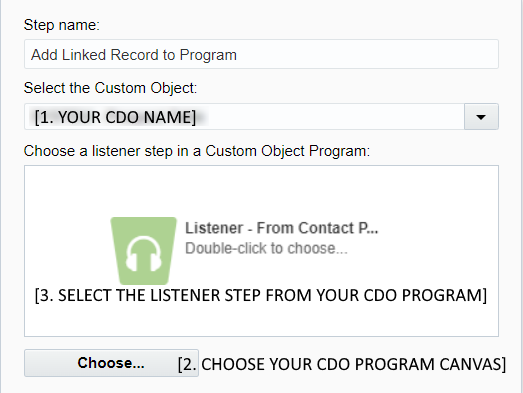Viewport: 523px width, 393px height.
Task: Click the 'Step name:' label
Action: 62,25
